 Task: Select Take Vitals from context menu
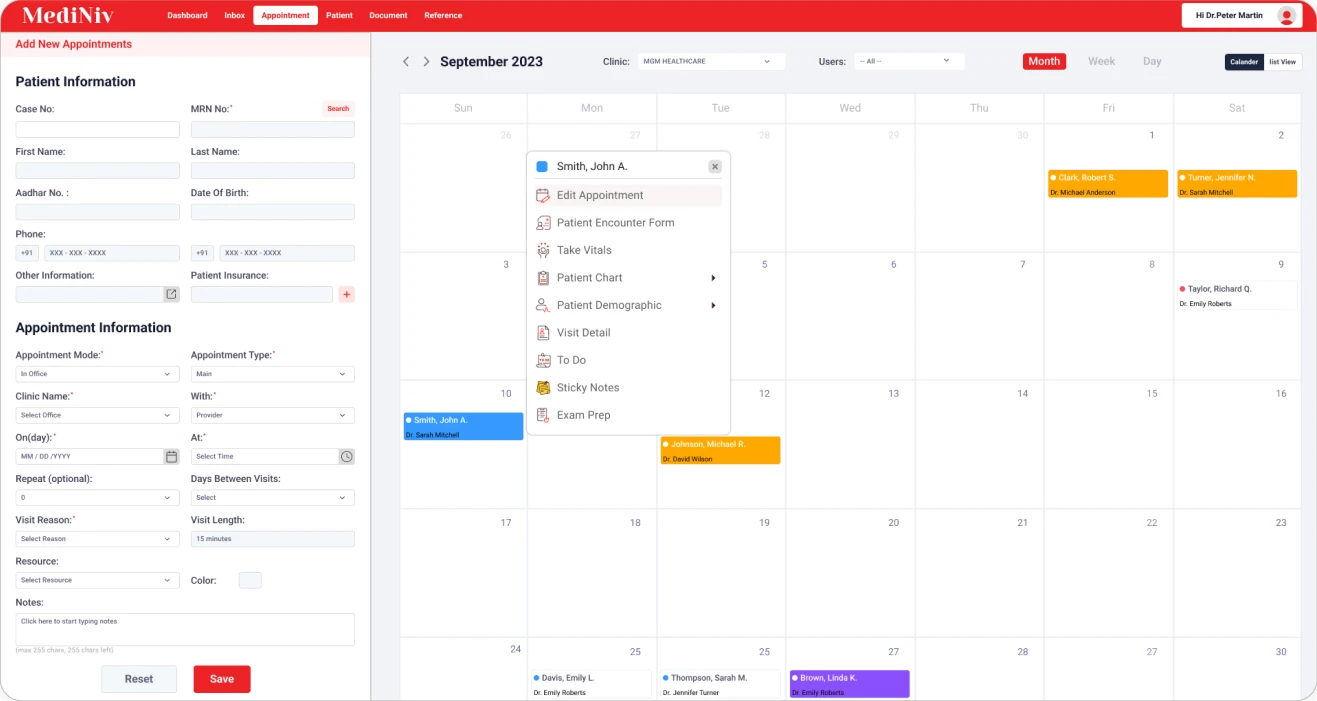click(x=584, y=251)
